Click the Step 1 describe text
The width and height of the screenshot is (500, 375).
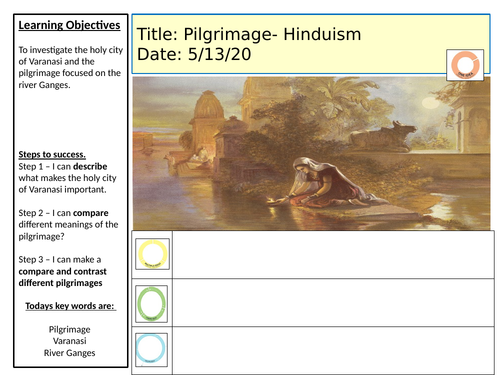67,178
